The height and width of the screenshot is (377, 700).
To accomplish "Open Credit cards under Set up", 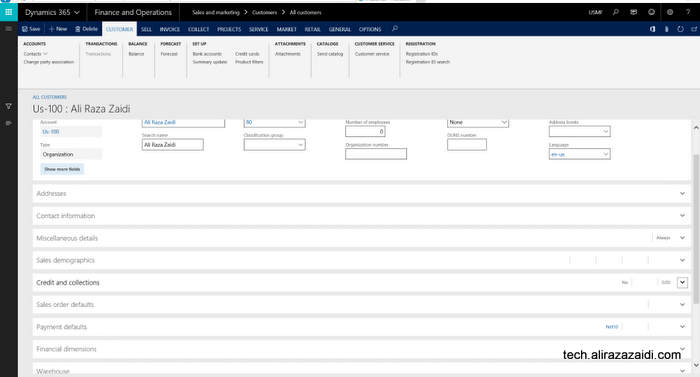I will click(247, 54).
